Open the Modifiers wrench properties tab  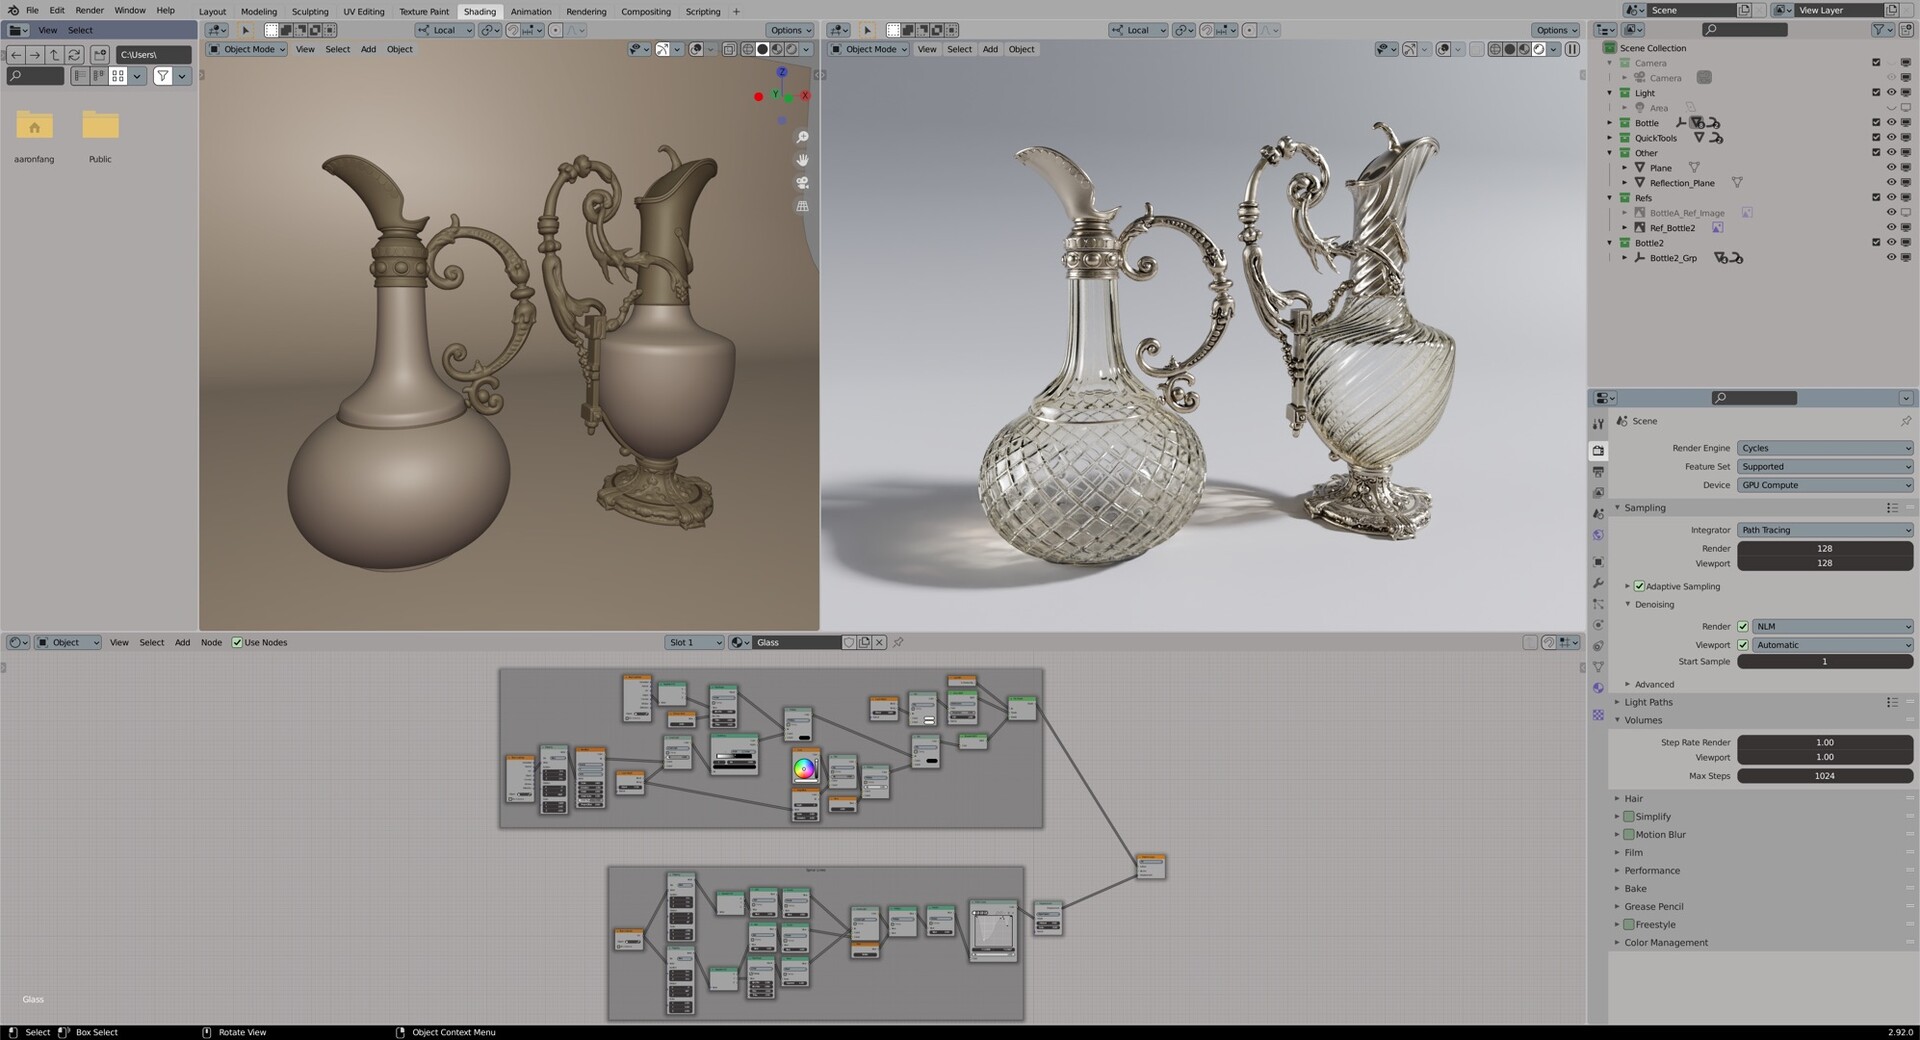tap(1598, 583)
